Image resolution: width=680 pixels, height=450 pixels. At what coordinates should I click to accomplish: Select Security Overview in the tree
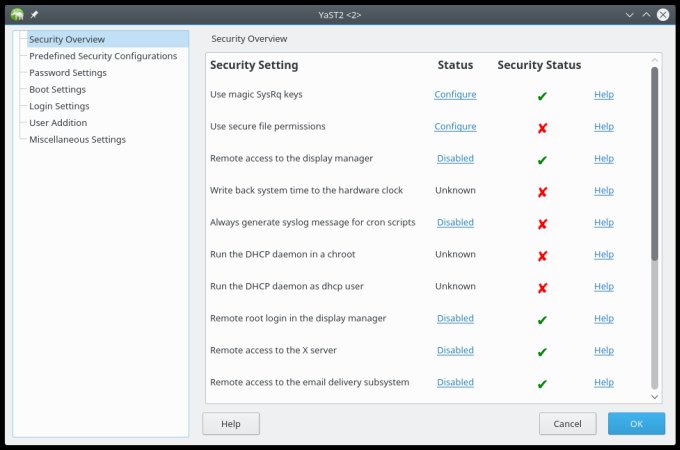tap(108, 39)
